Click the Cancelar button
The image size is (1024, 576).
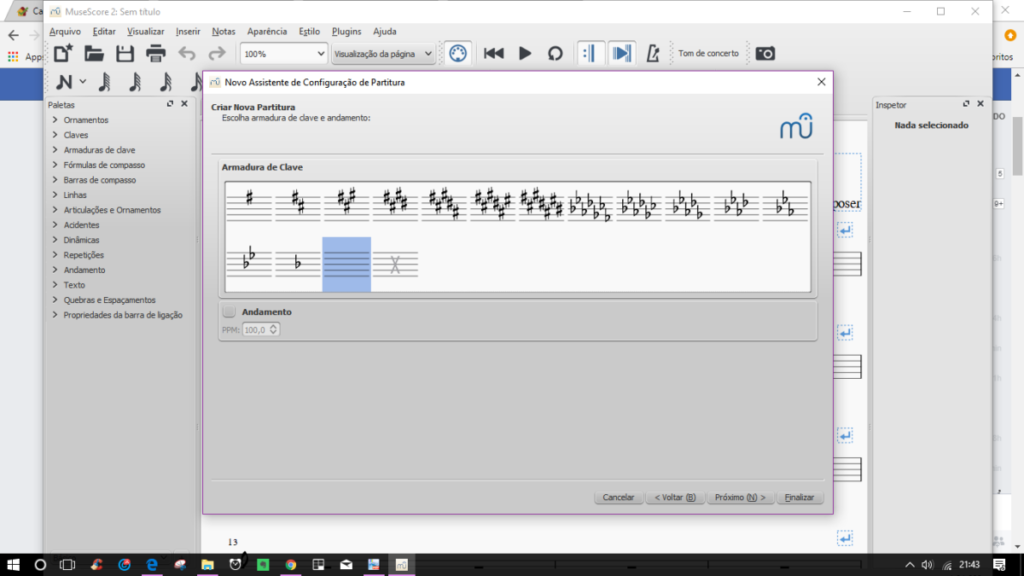click(619, 497)
